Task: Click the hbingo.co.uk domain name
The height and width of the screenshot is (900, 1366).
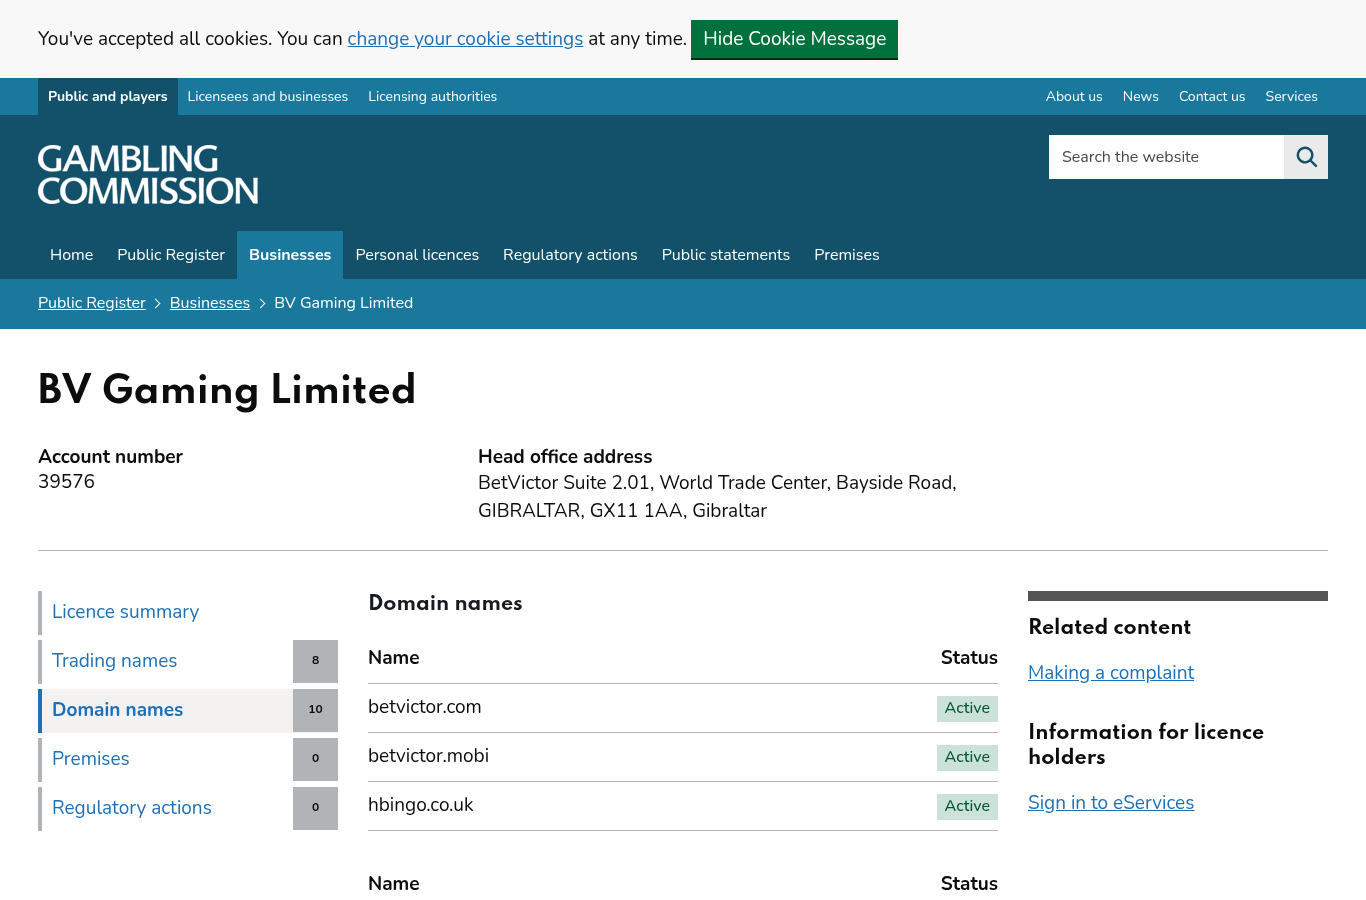Action: 421,805
